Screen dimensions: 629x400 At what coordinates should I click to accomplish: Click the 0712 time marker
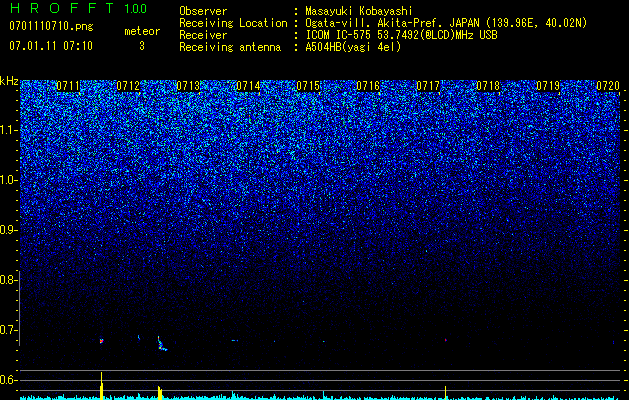point(128,86)
